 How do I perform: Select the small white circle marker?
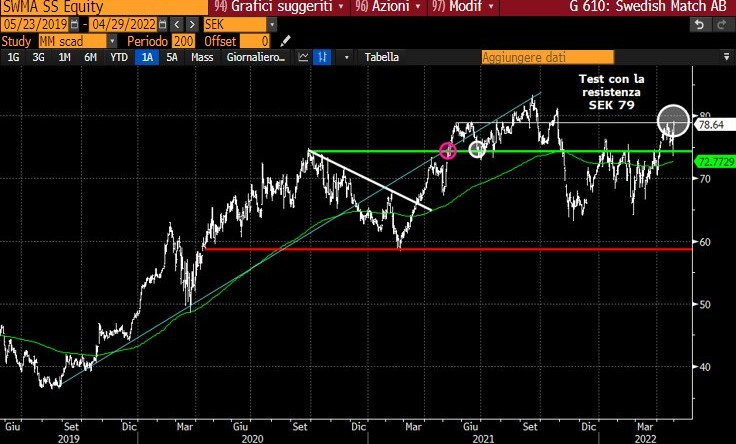pos(477,150)
